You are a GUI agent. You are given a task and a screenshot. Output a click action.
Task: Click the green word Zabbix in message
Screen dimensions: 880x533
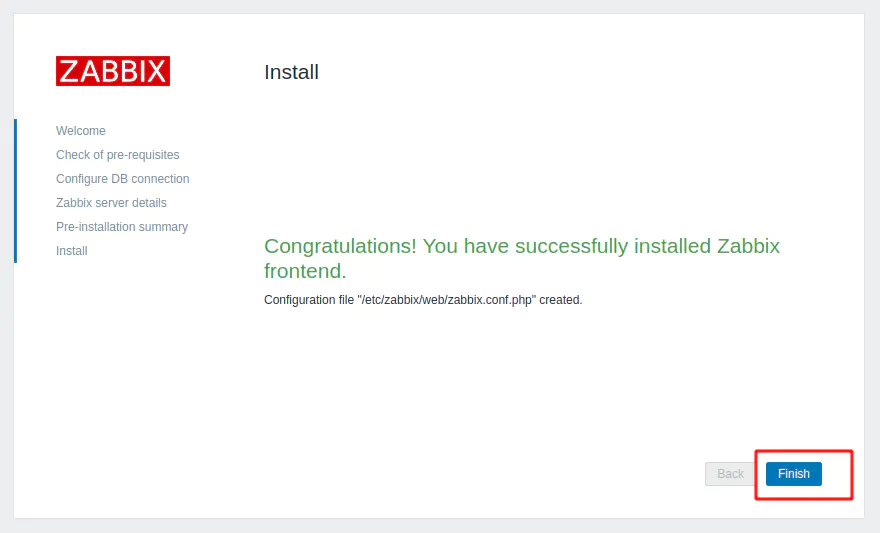(x=748, y=246)
